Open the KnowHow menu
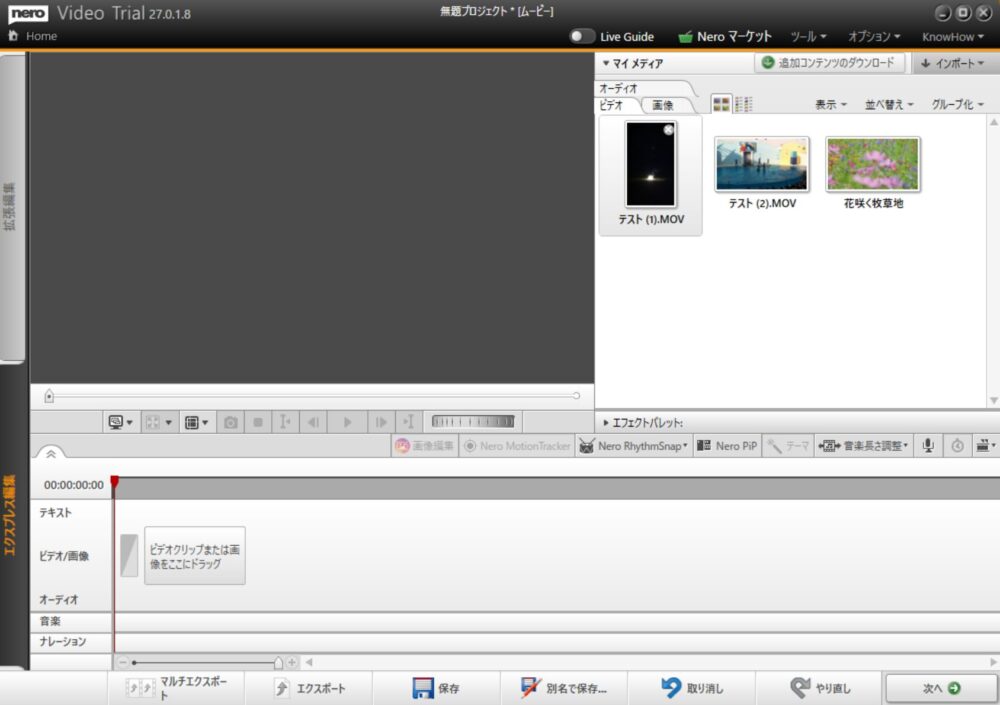1000x705 pixels. 952,36
